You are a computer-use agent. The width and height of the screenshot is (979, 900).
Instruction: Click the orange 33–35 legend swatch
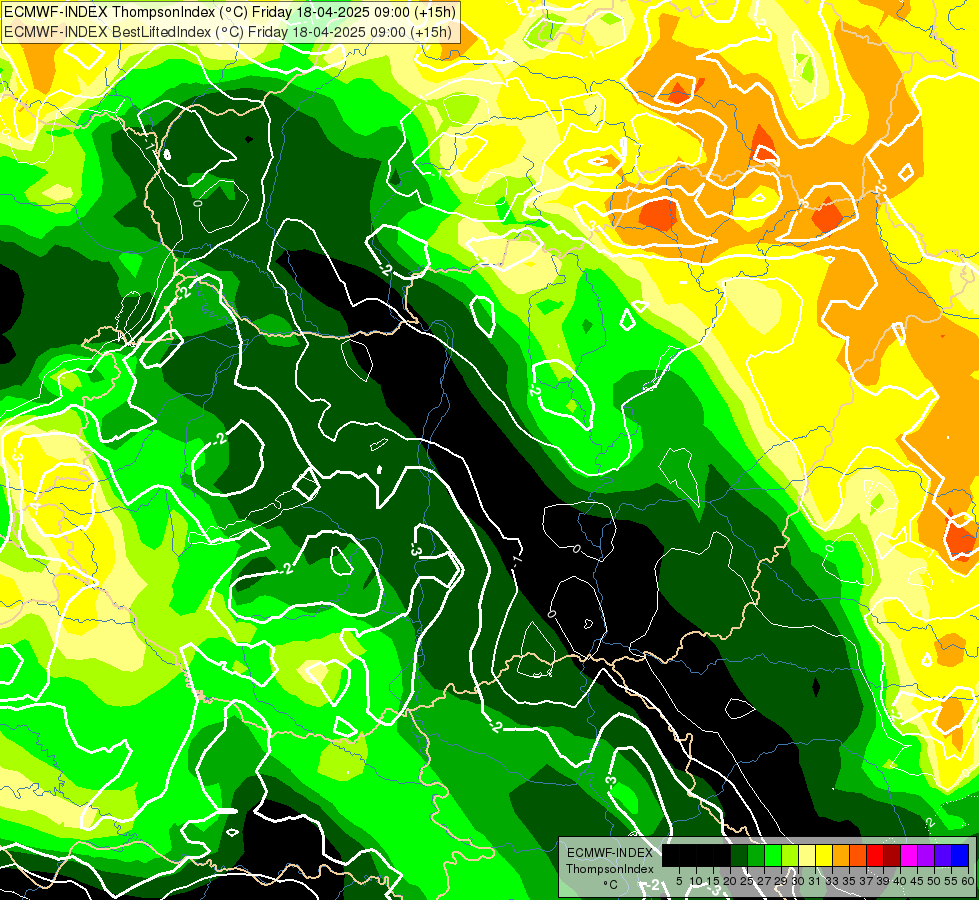(x=841, y=855)
